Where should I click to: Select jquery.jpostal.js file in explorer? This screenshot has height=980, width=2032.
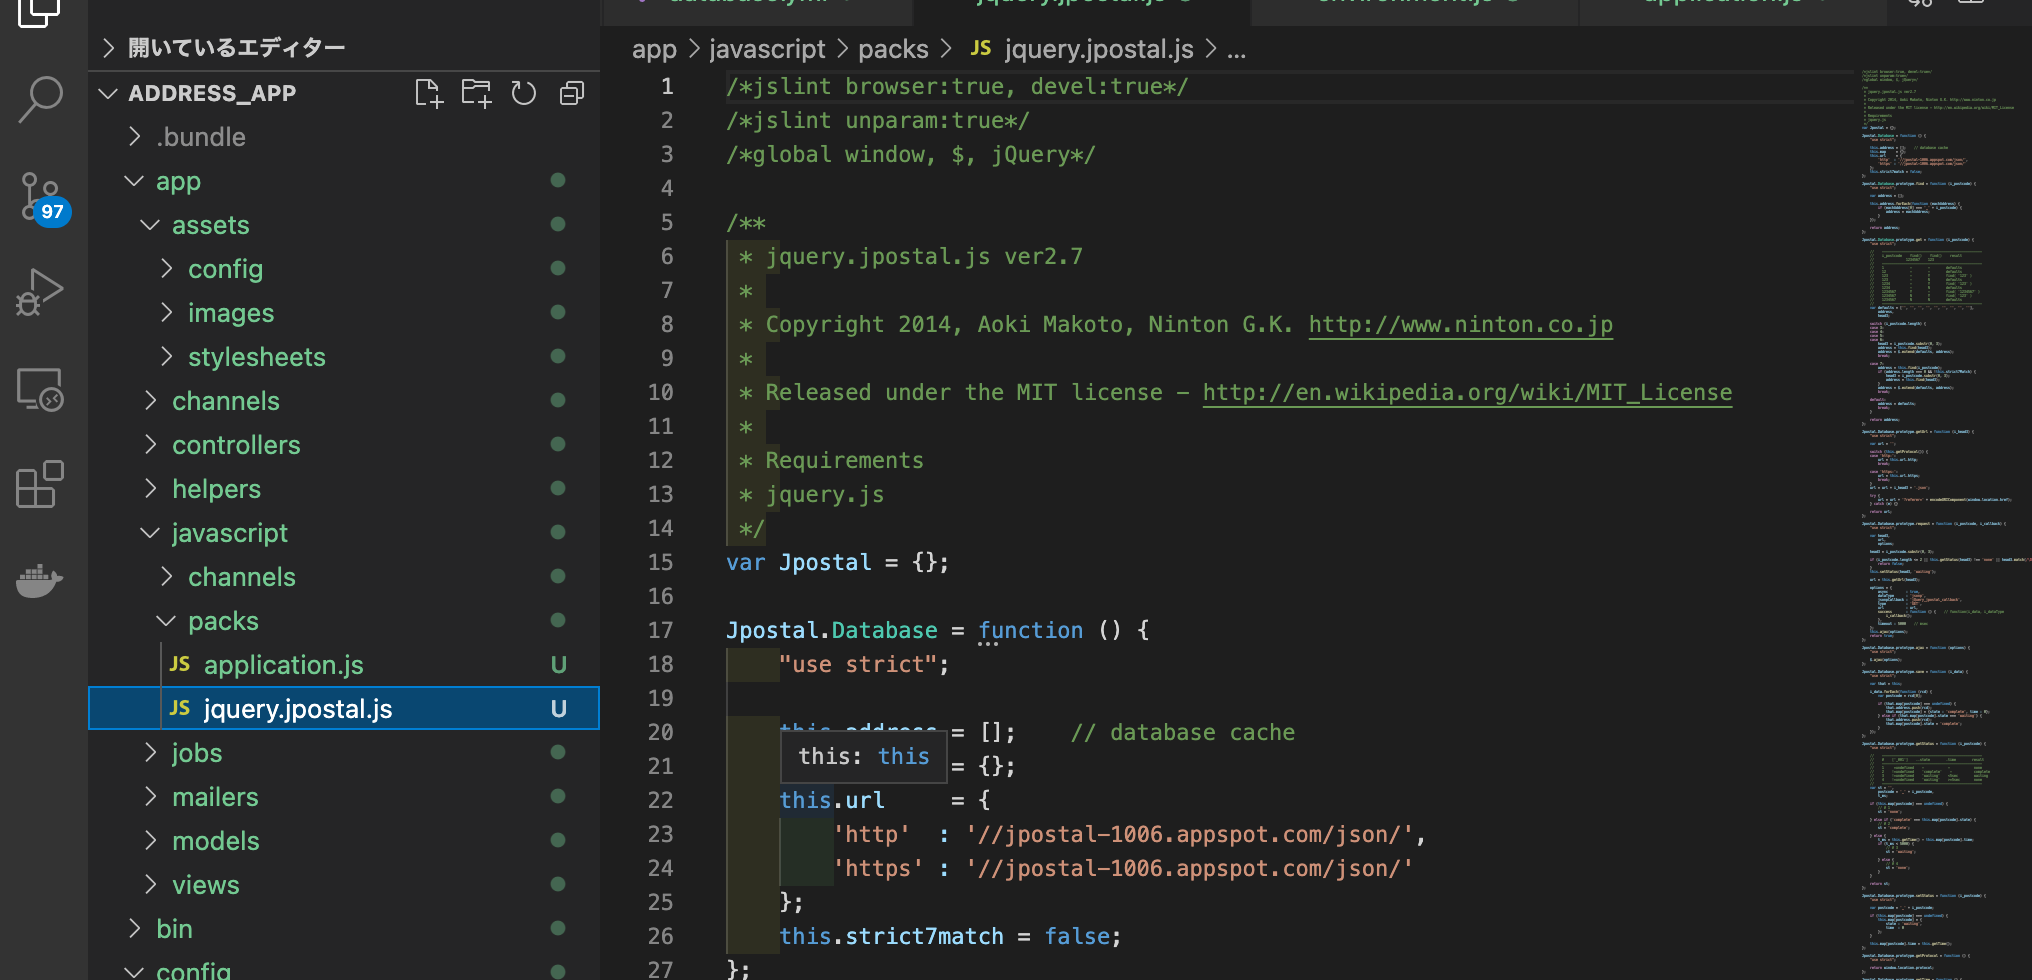(344, 709)
